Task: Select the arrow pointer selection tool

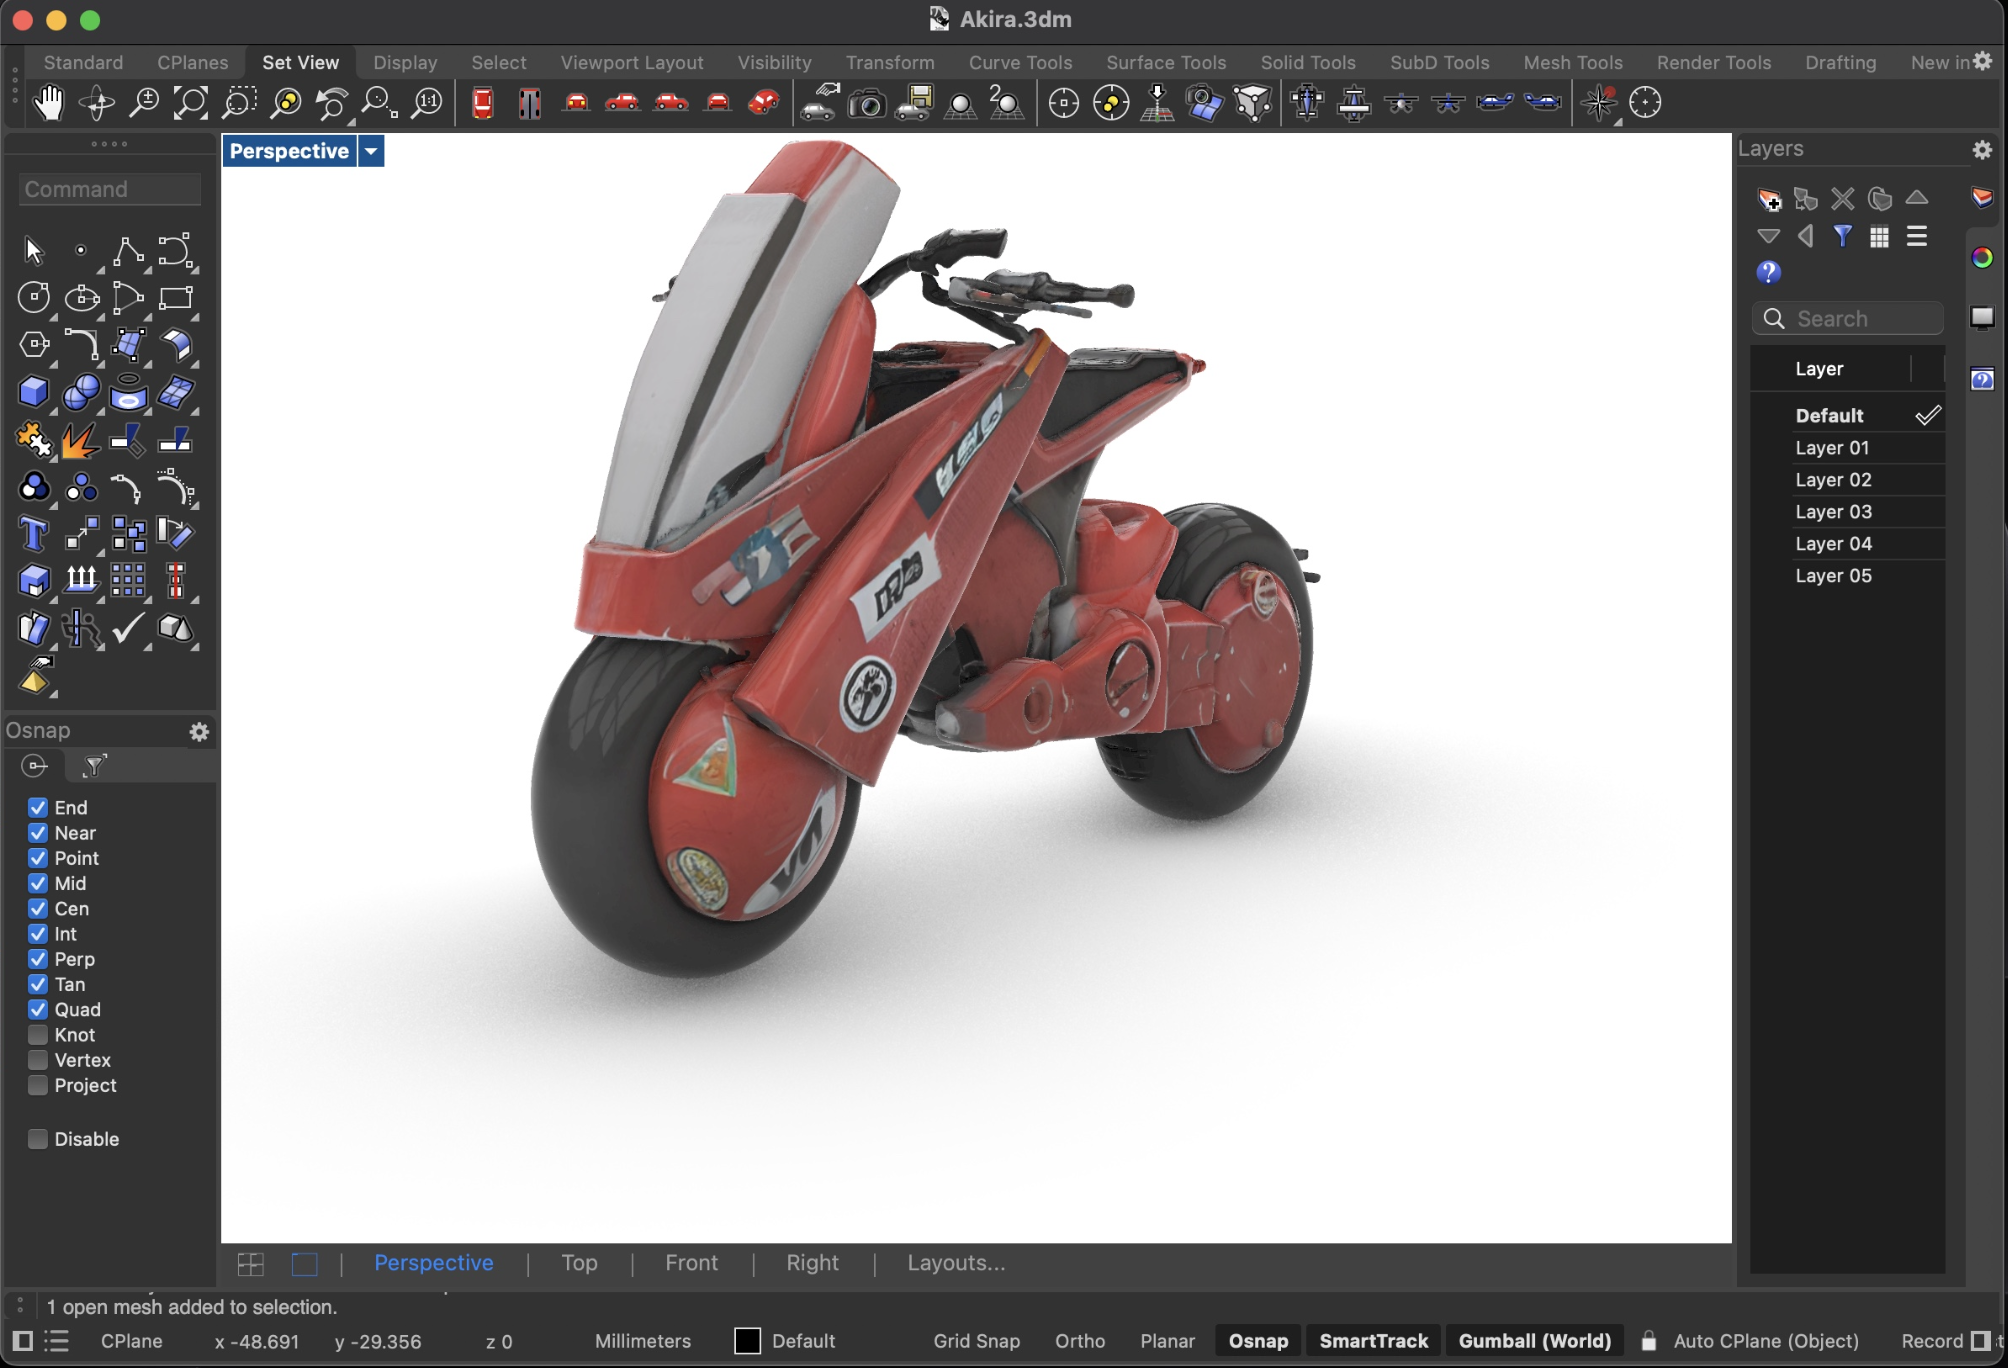Action: pos(34,250)
